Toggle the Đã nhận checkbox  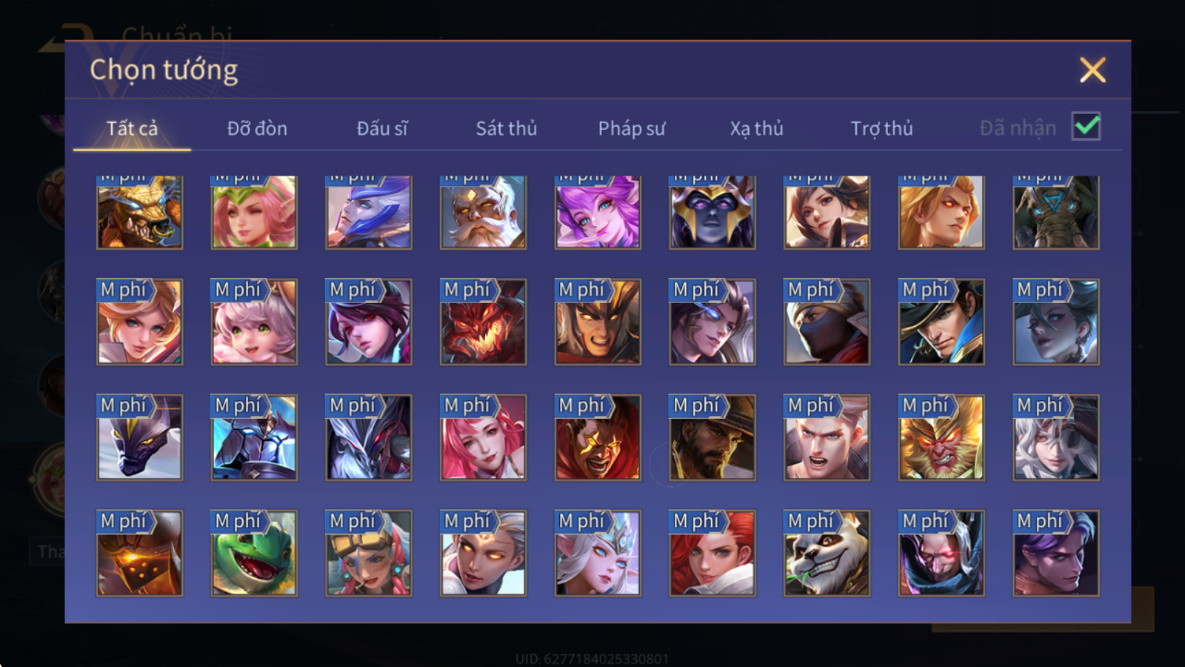click(1086, 126)
